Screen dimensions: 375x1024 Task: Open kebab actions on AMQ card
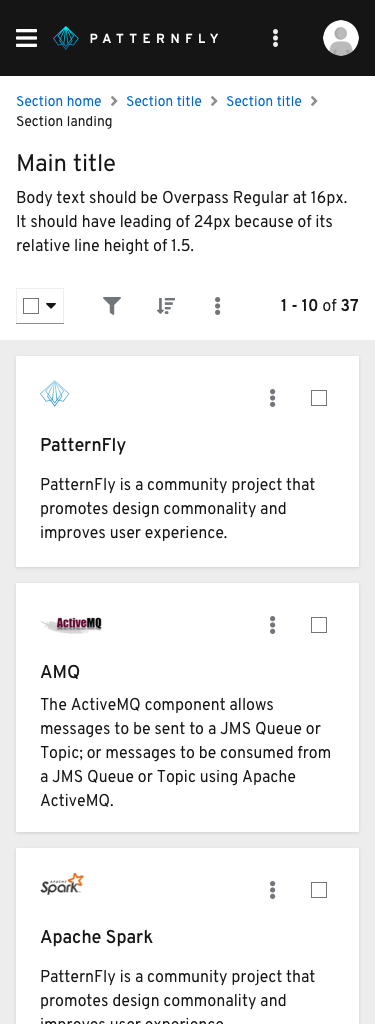272,625
